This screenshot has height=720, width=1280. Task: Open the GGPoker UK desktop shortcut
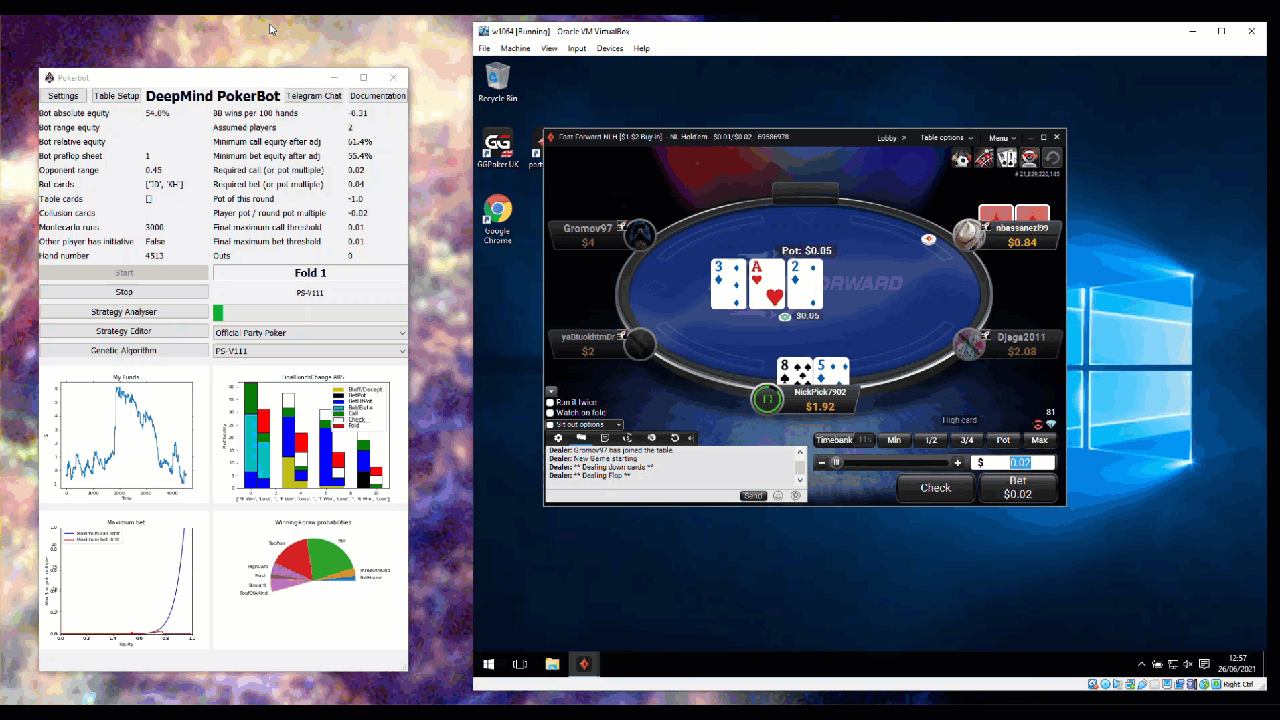point(498,148)
